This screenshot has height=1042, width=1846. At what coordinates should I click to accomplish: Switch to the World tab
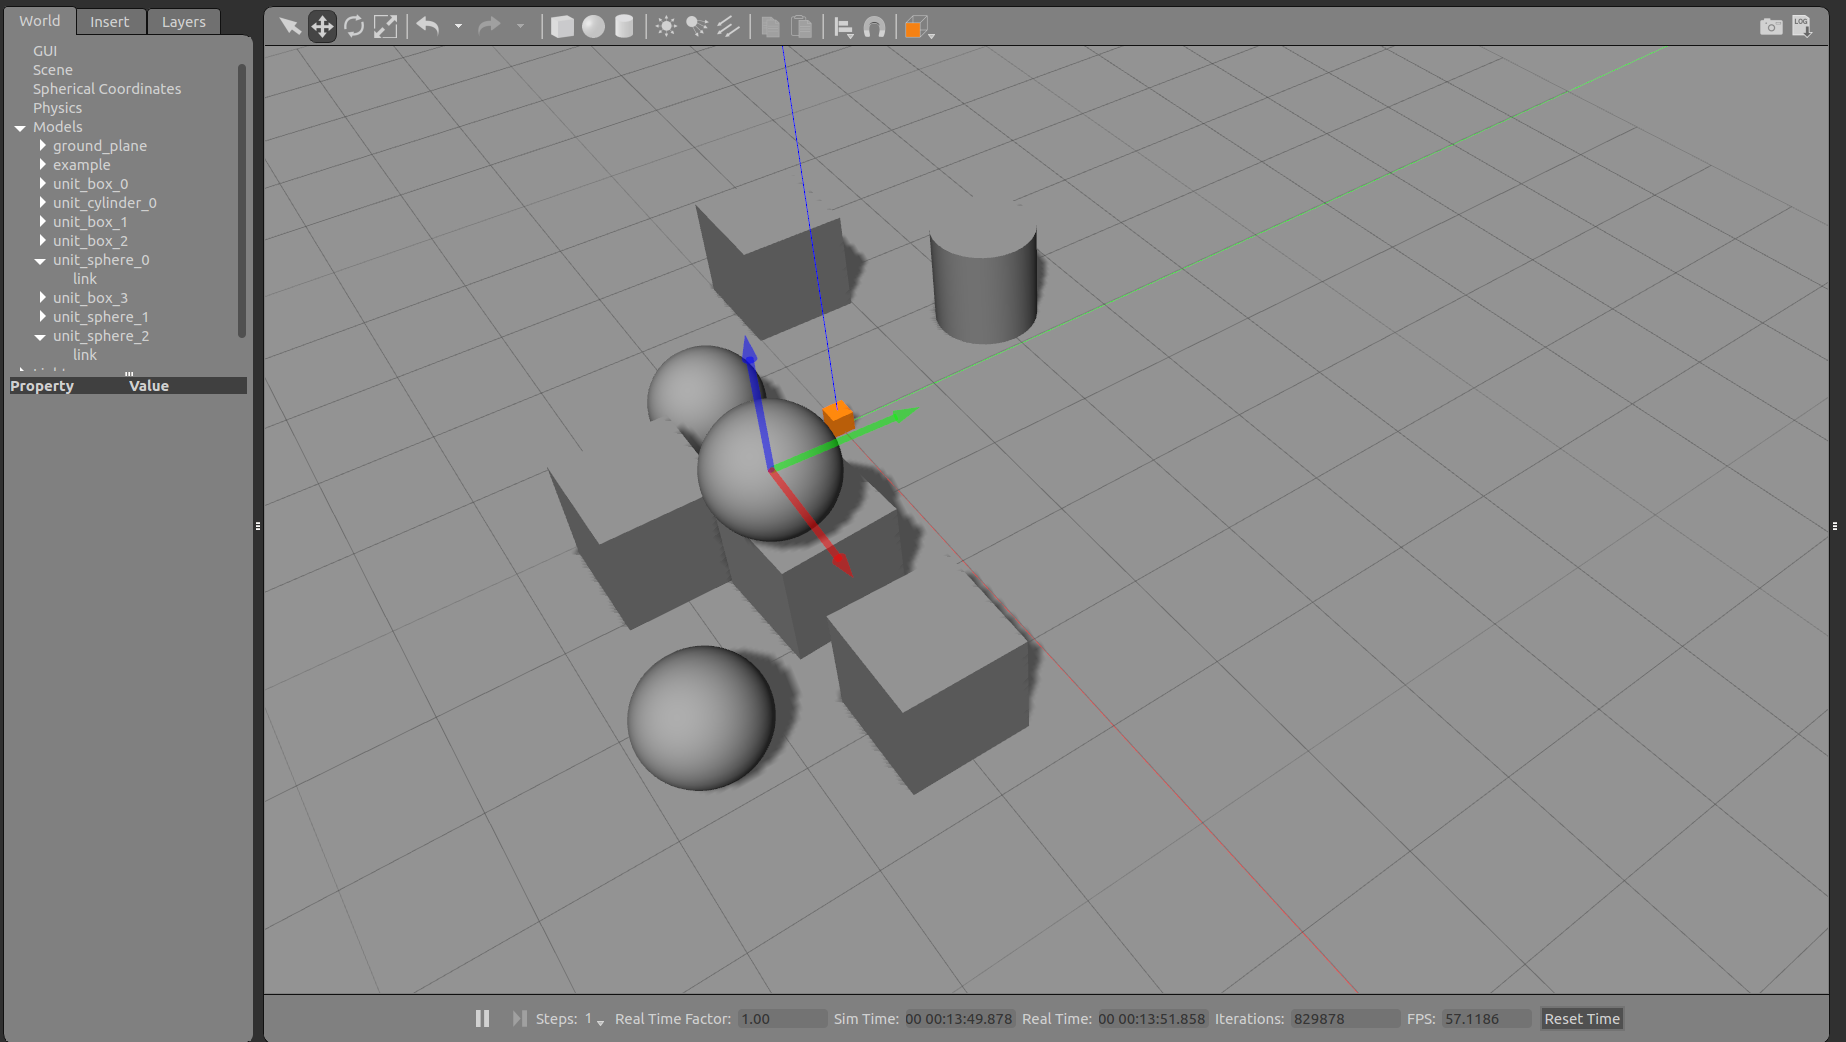pyautogui.click(x=40, y=21)
